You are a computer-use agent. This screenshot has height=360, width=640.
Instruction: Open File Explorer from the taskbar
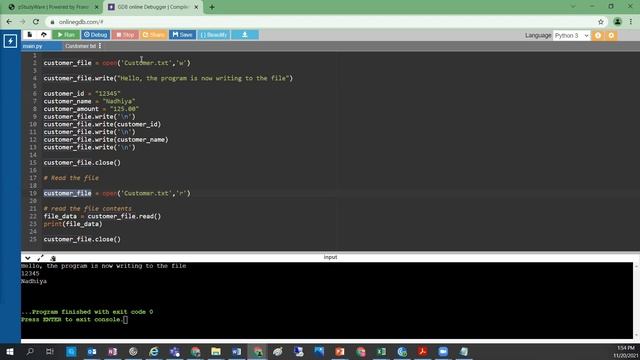point(216,351)
